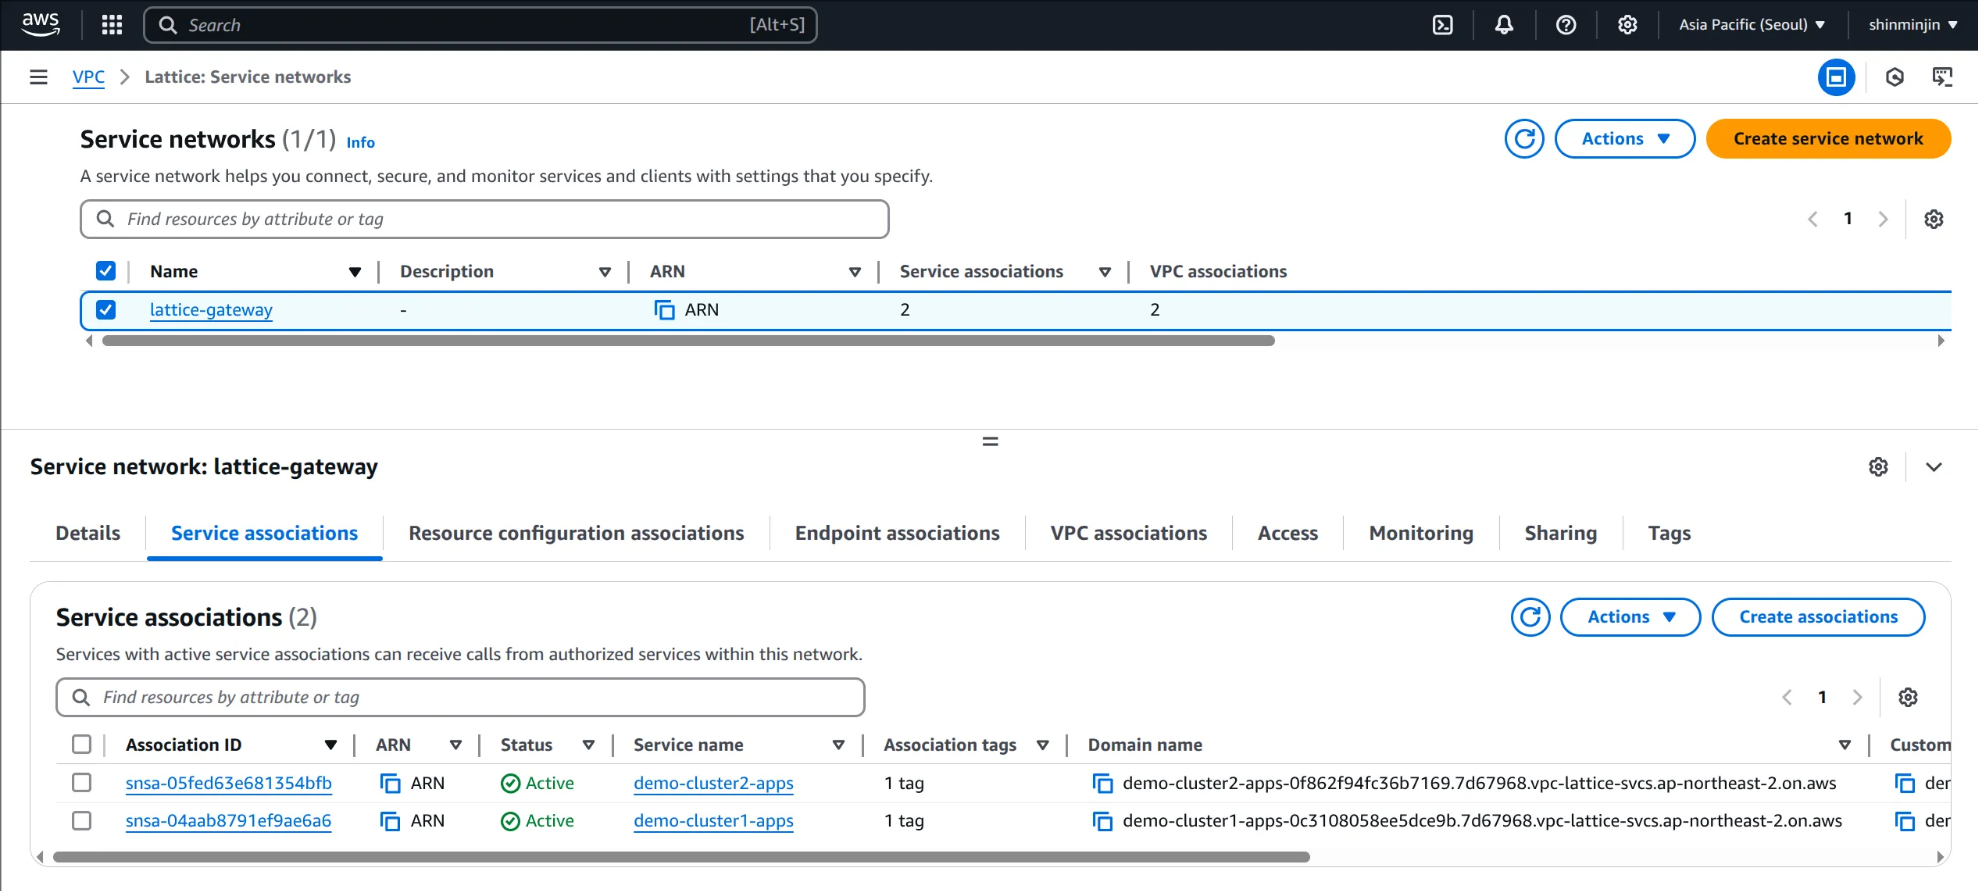Go to next page of Service associations
This screenshot has height=891, width=1978.
(x=1857, y=697)
